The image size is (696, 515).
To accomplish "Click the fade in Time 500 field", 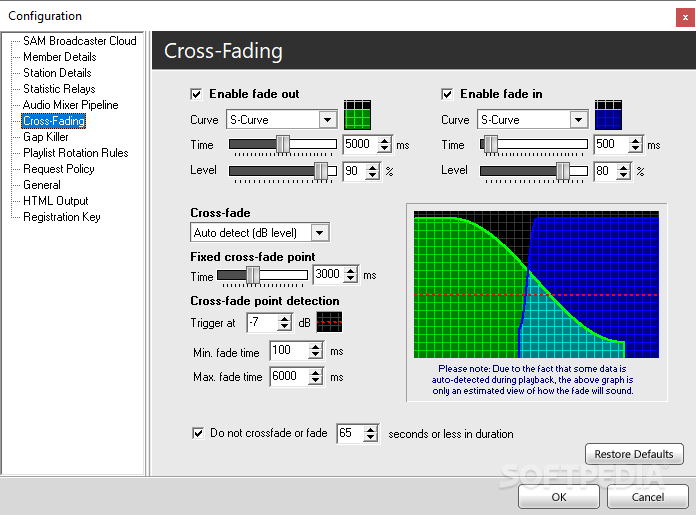I will click(x=611, y=144).
